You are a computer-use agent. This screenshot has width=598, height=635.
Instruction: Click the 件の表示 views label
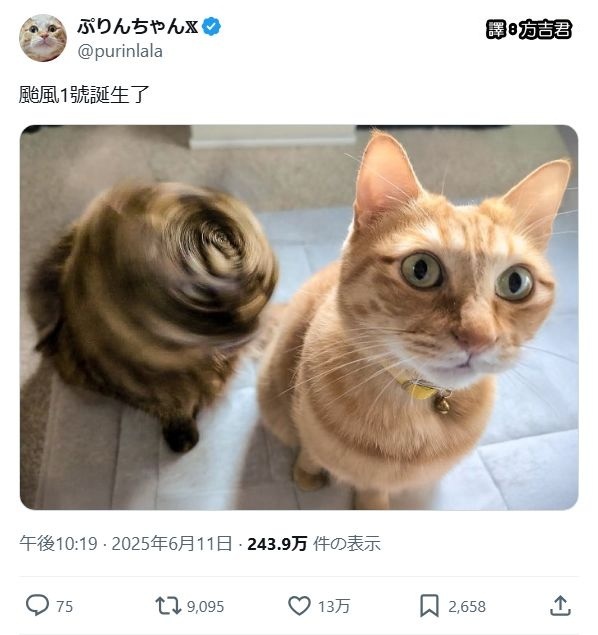pyautogui.click(x=347, y=543)
